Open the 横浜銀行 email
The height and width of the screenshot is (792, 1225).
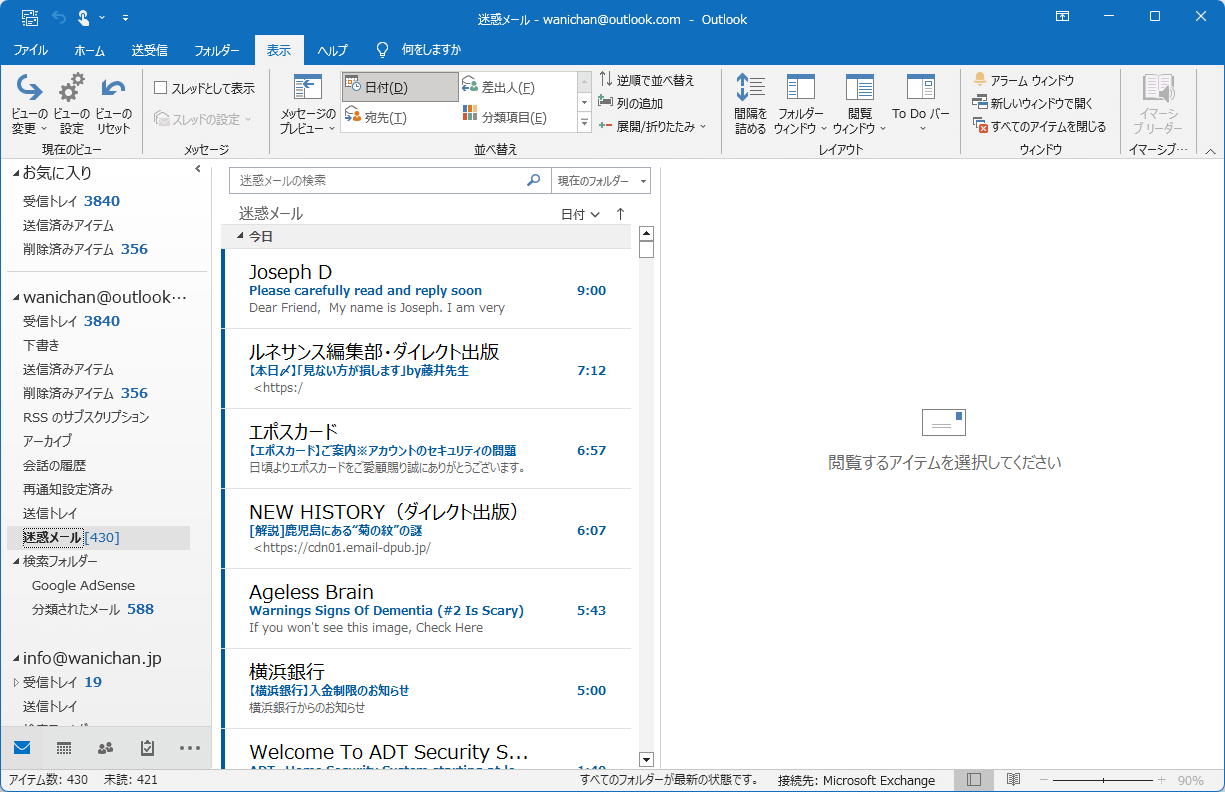[x=427, y=689]
